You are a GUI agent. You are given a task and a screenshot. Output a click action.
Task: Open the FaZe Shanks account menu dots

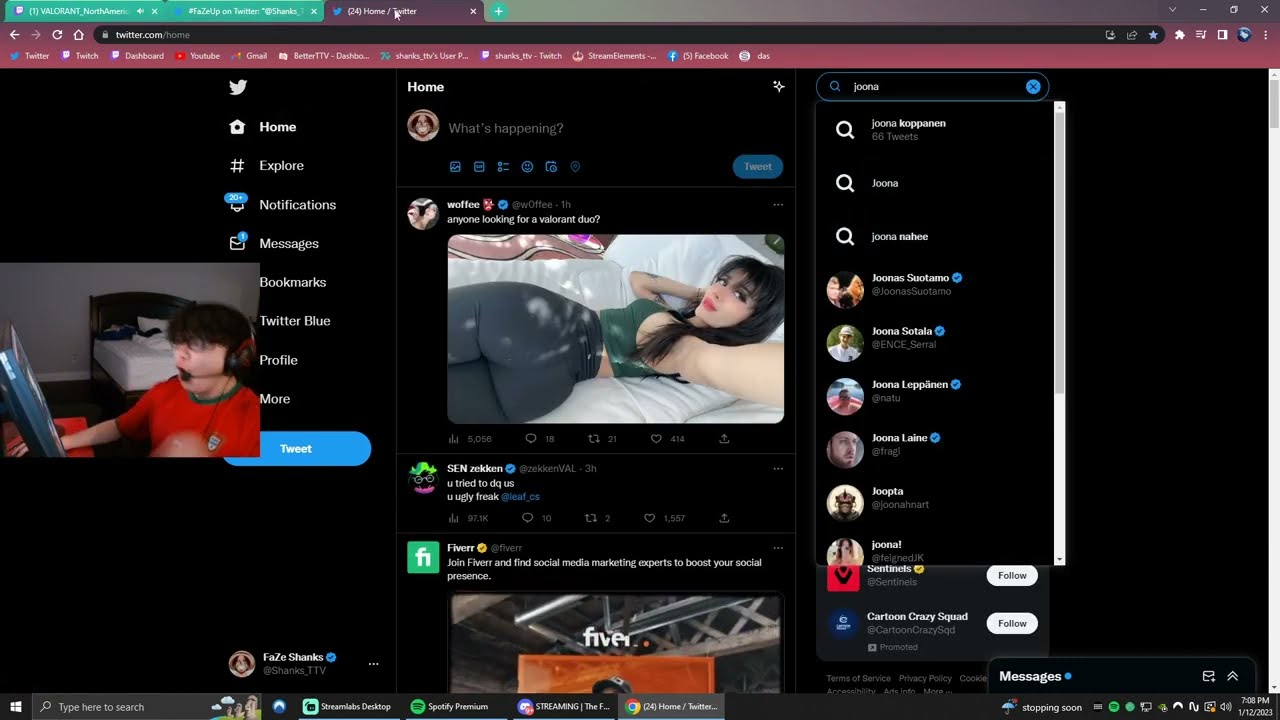click(x=373, y=664)
